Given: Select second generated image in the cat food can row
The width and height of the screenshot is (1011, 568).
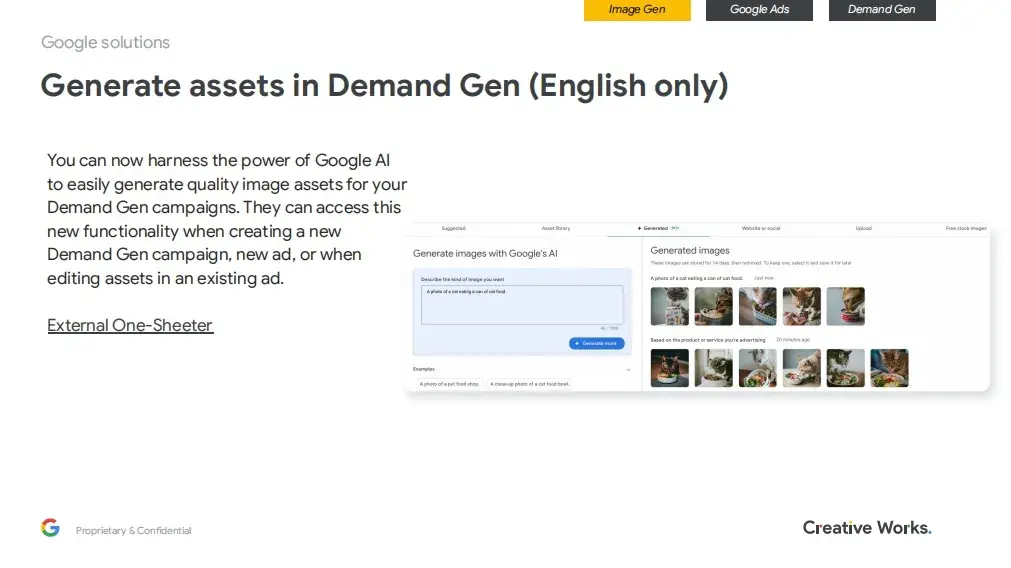Looking at the screenshot, I should pyautogui.click(x=713, y=306).
